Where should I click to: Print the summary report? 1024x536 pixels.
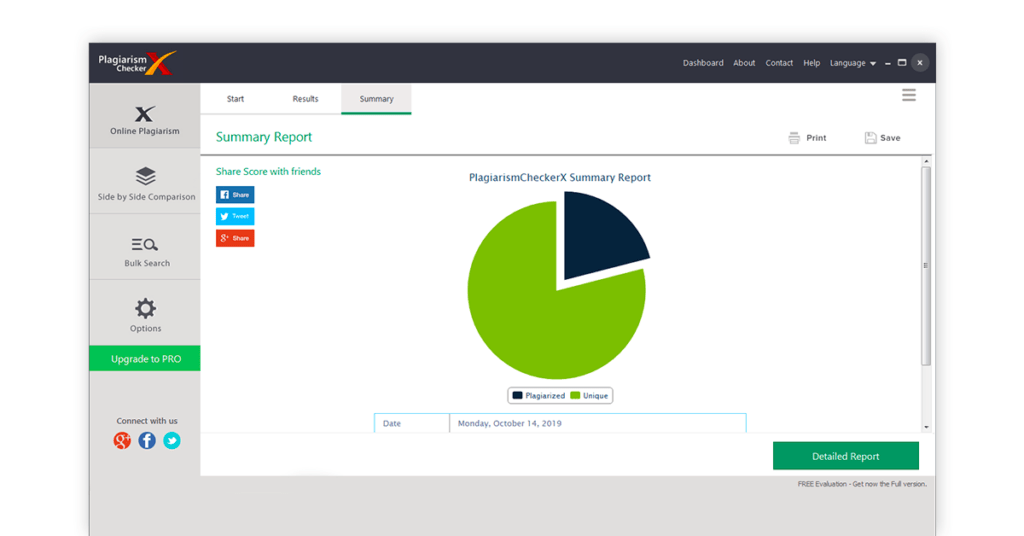pyautogui.click(x=807, y=138)
